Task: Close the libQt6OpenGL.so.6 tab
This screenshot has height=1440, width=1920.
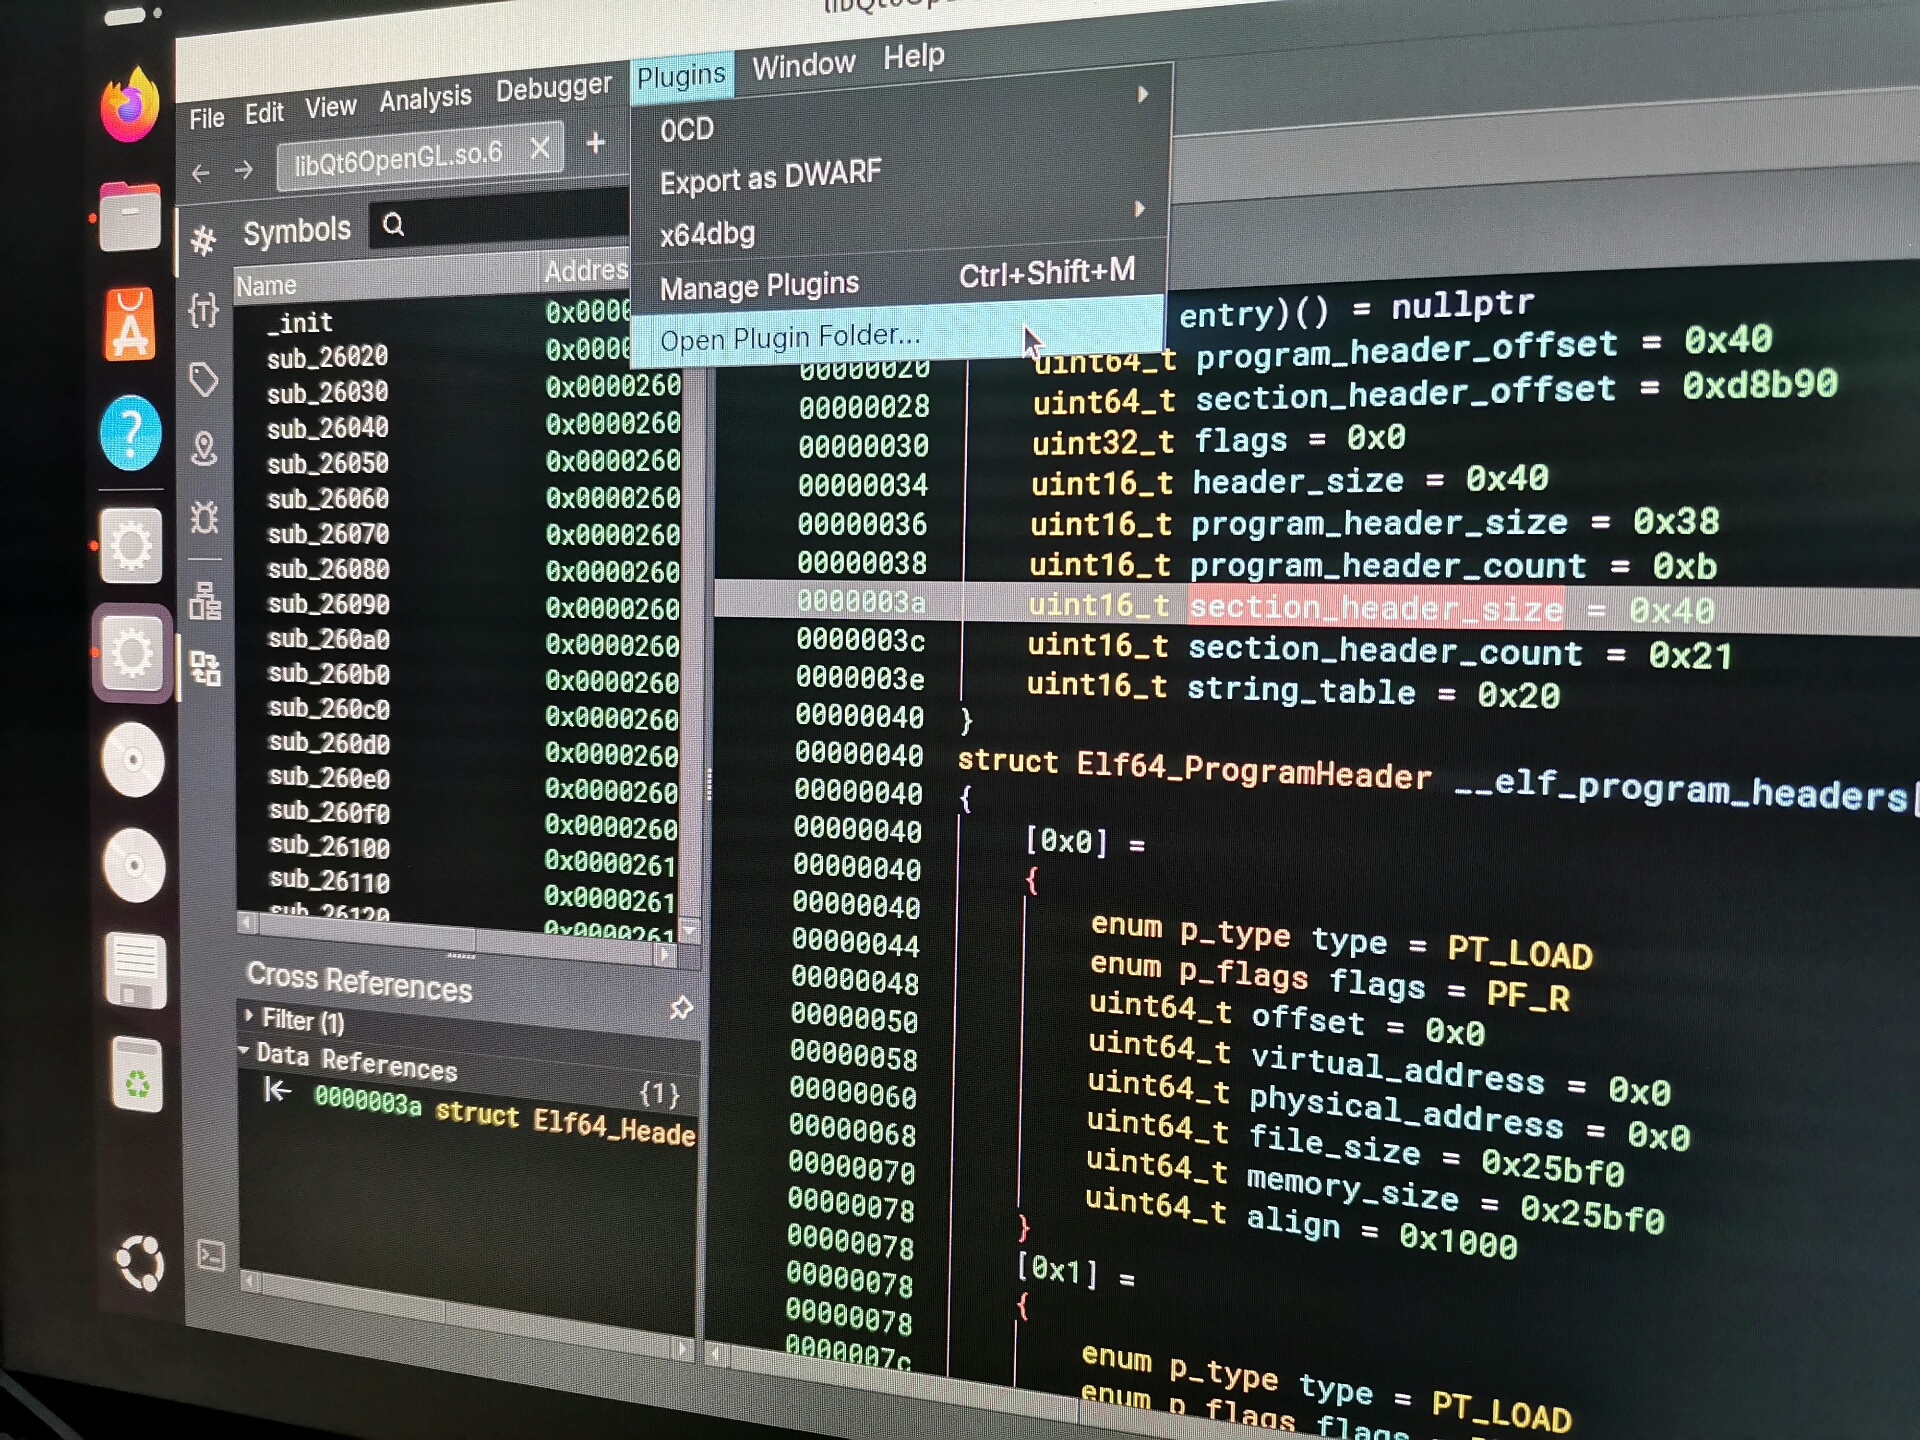Action: point(540,148)
